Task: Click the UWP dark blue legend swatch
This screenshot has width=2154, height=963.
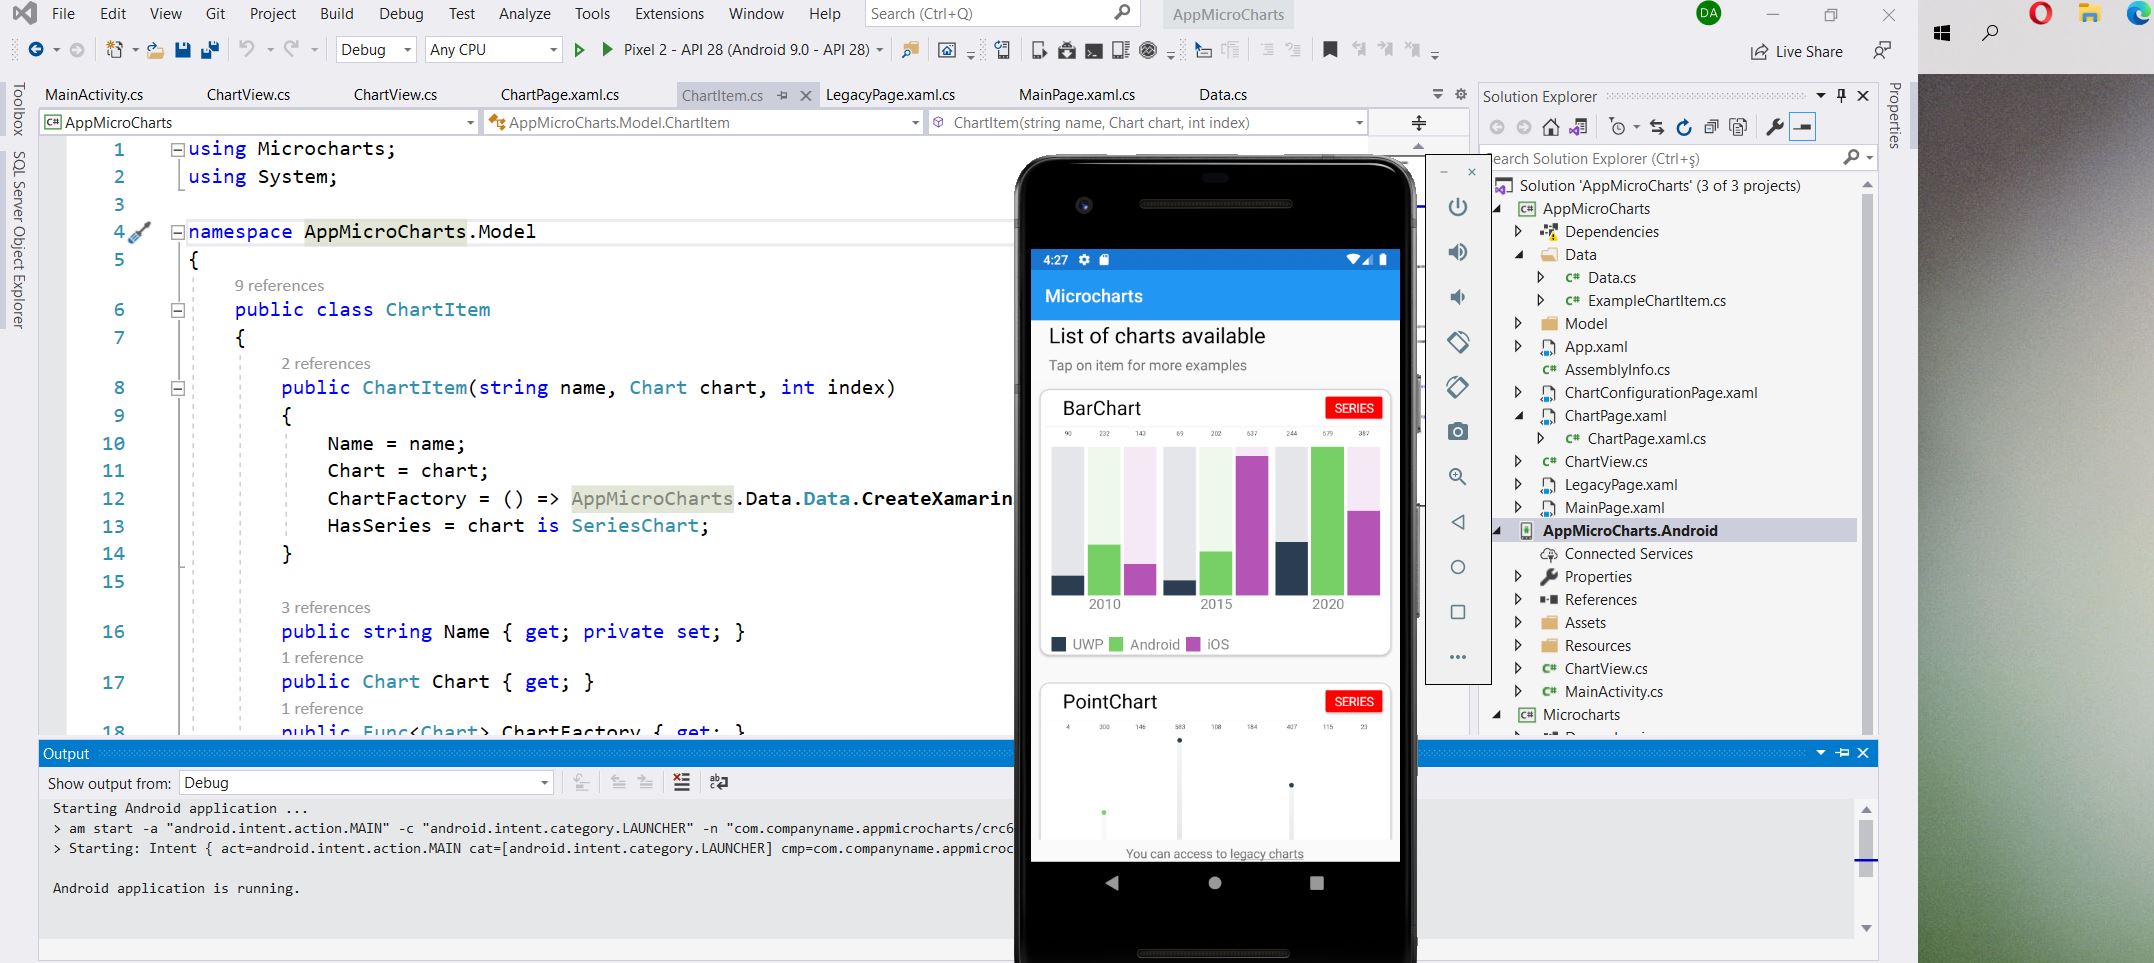Action: pyautogui.click(x=1059, y=645)
